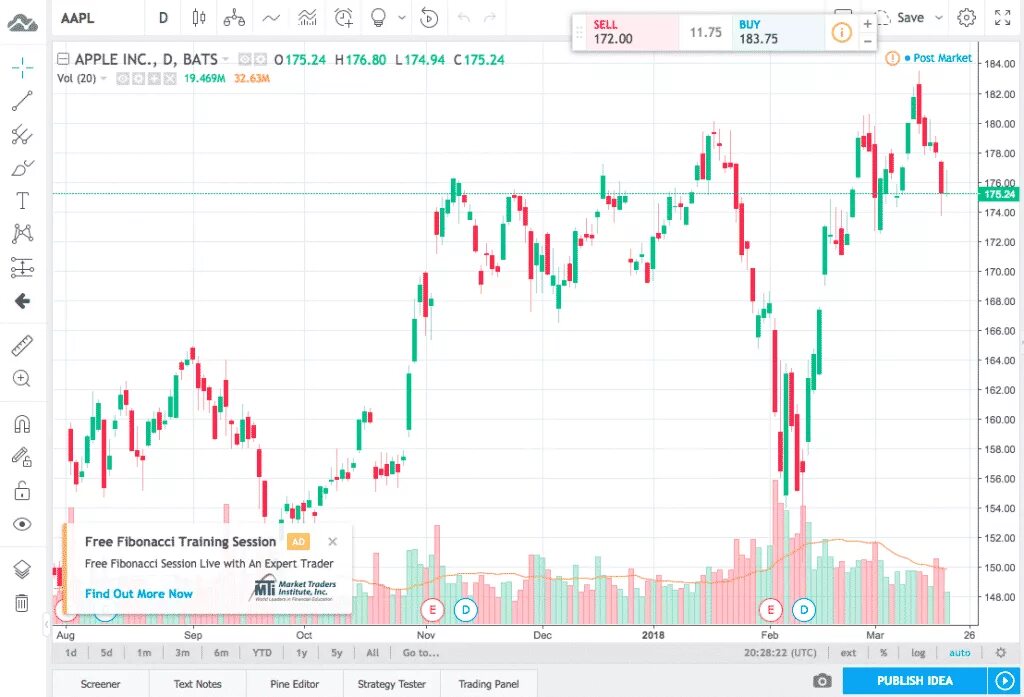This screenshot has width=1024, height=697.
Task: Toggle stay in drawing mode pencil-lock
Action: pyautogui.click(x=22, y=457)
